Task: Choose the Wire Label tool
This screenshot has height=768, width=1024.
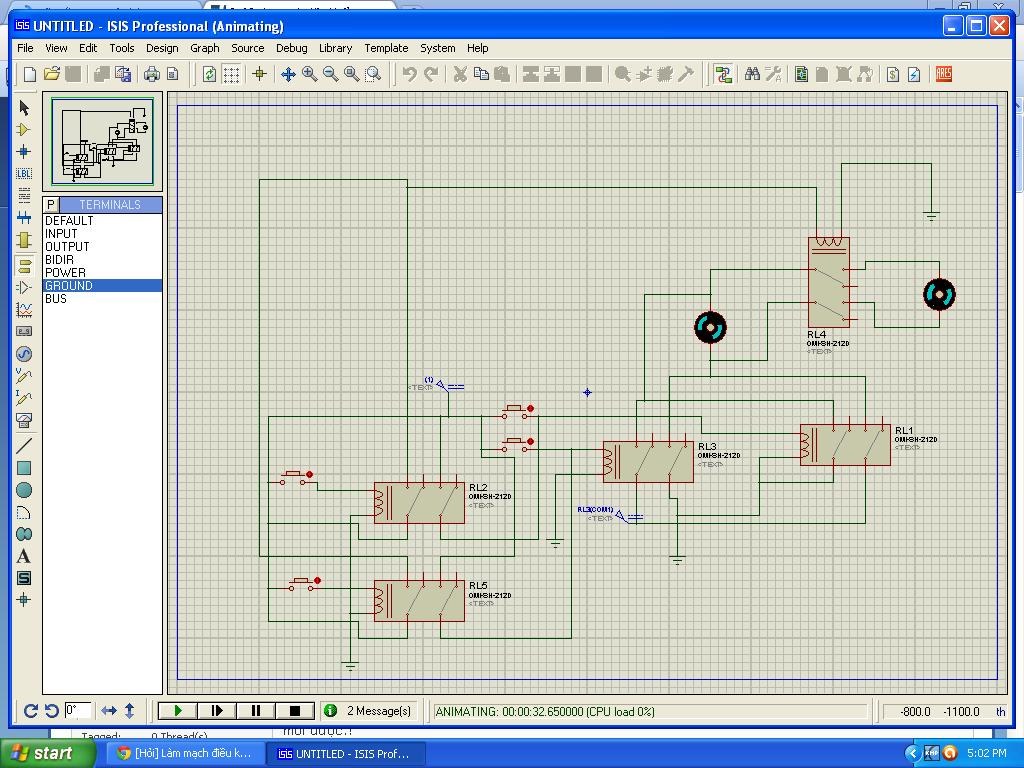Action: pyautogui.click(x=24, y=174)
